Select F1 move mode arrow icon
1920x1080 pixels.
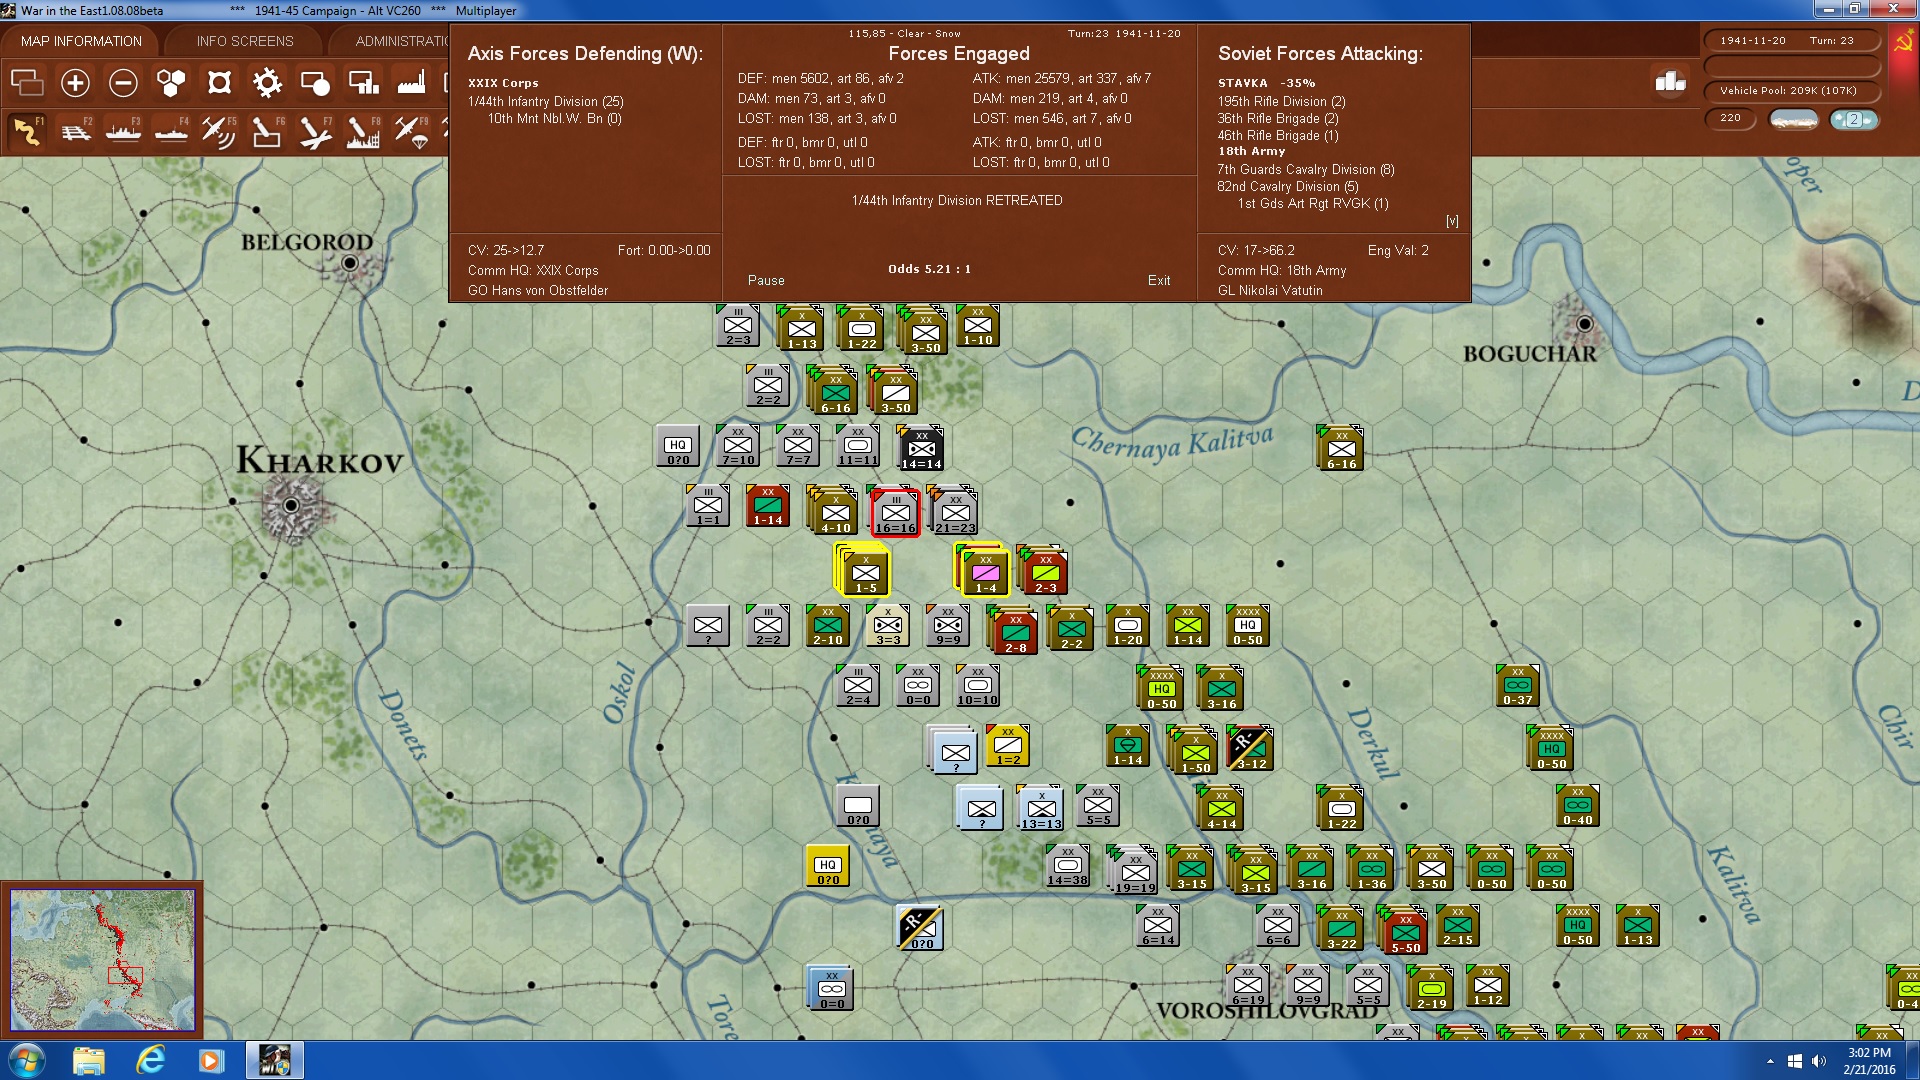pyautogui.click(x=27, y=131)
